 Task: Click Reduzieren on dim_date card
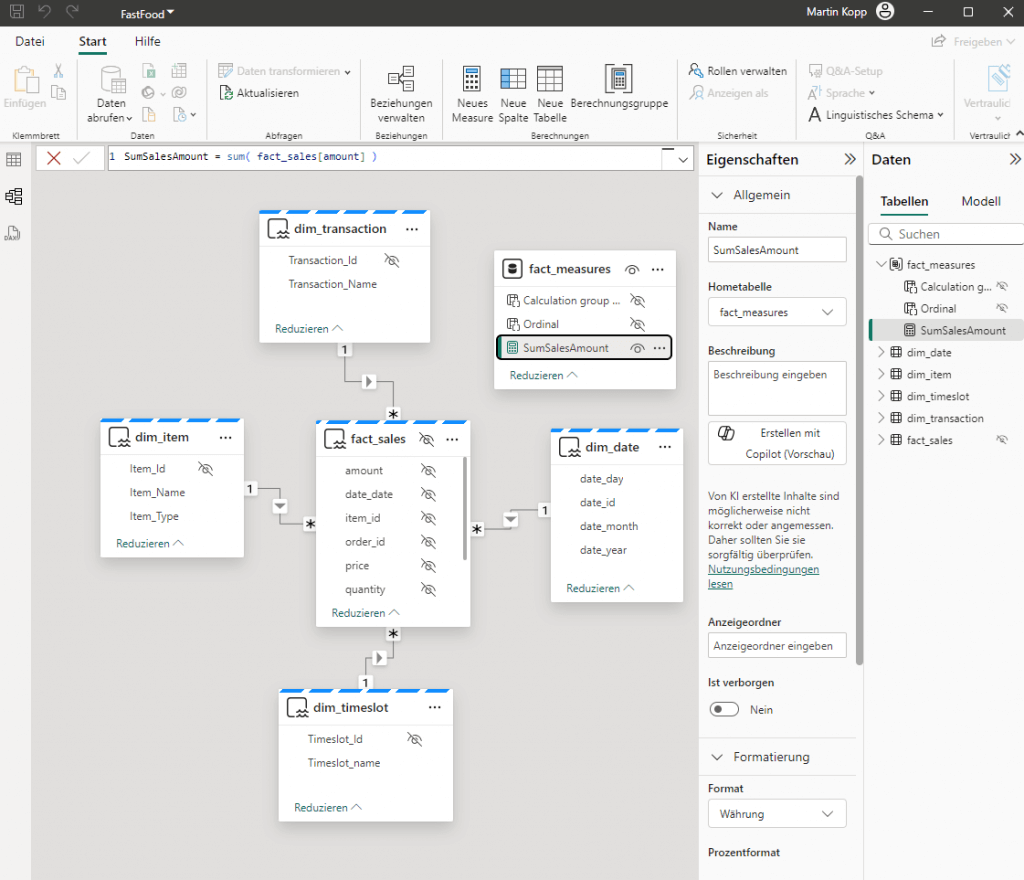point(600,588)
